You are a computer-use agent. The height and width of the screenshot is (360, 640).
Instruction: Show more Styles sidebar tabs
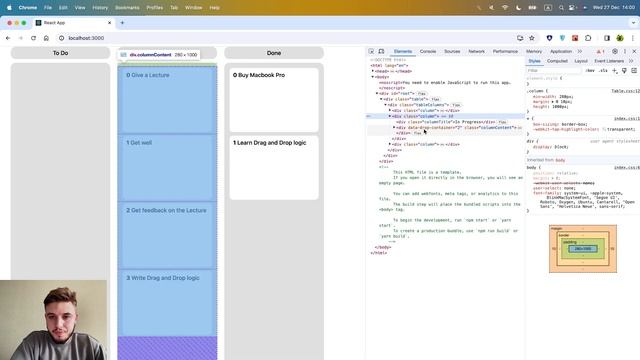[x=631, y=61]
